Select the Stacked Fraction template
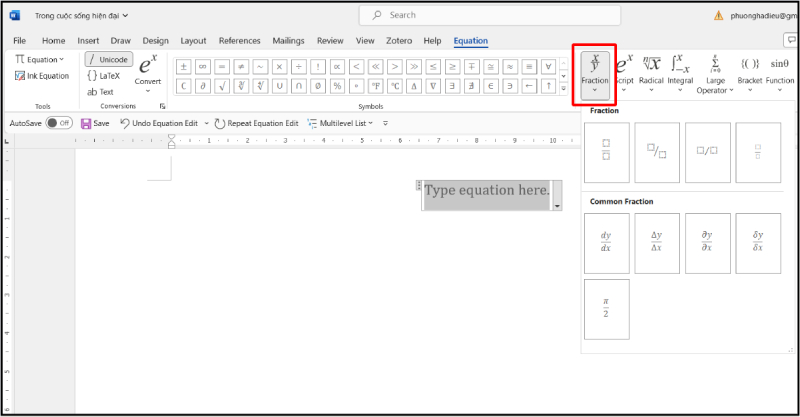 [x=606, y=153]
